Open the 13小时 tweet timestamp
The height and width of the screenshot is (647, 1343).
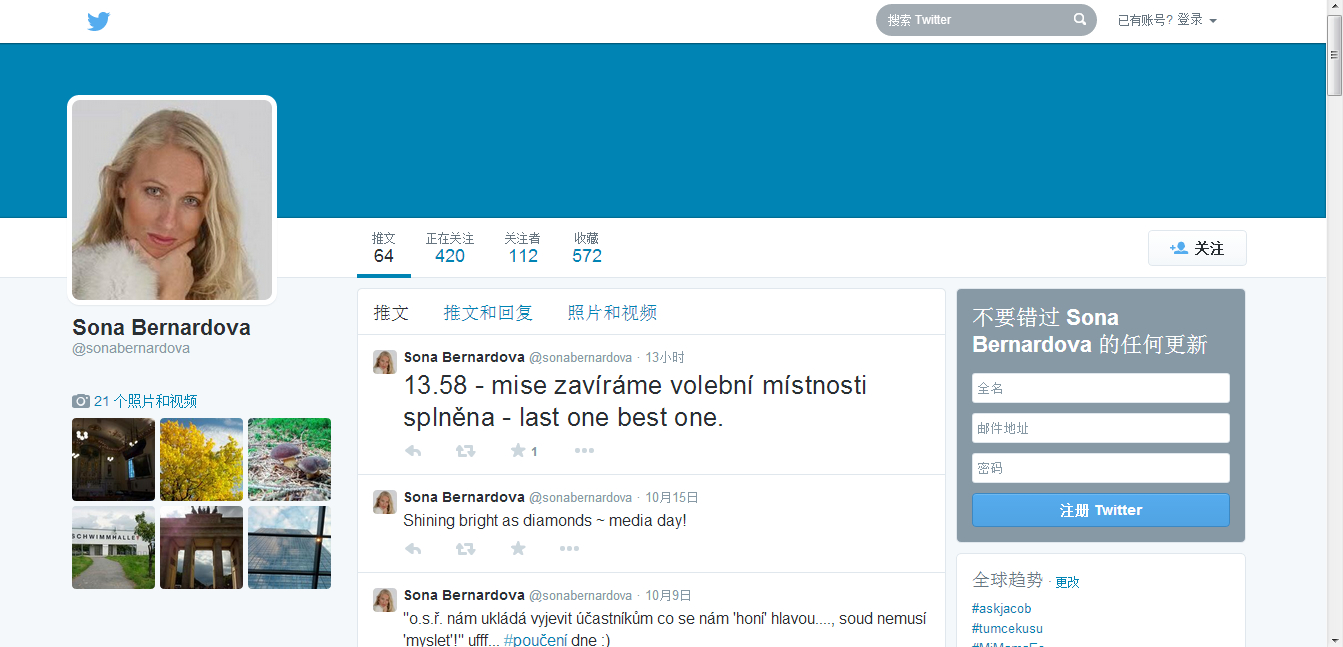[665, 357]
